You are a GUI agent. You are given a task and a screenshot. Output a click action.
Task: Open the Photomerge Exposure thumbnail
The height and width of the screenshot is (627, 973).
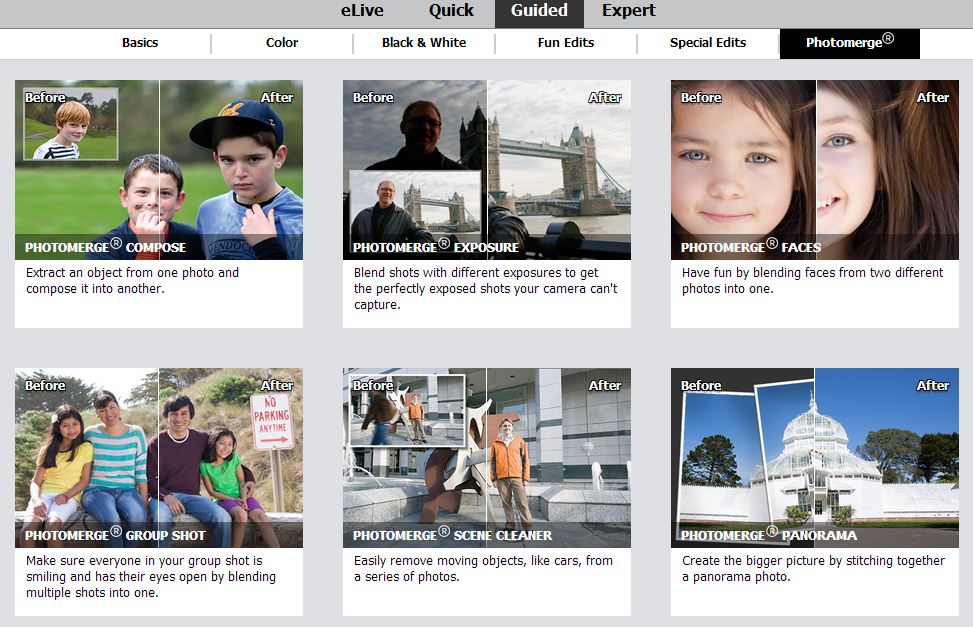(486, 169)
